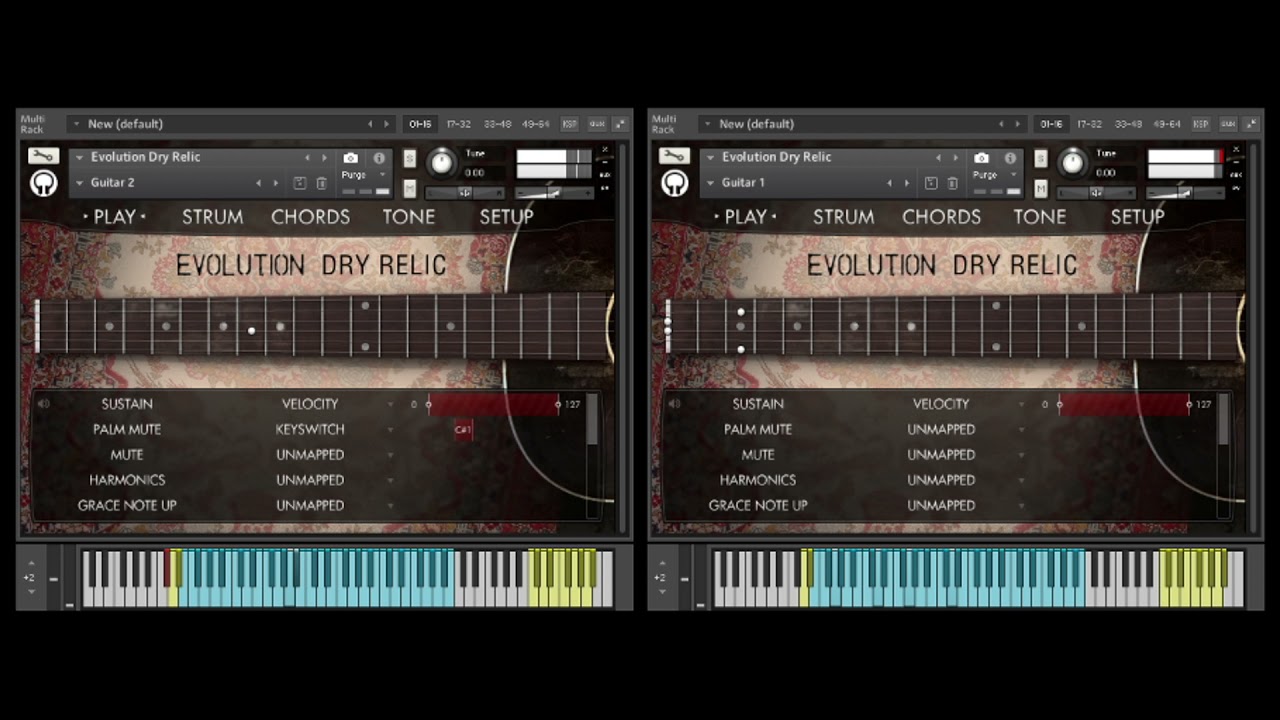Open SUSTAIN velocity mapping dropdown in Guitar 2

click(390, 404)
